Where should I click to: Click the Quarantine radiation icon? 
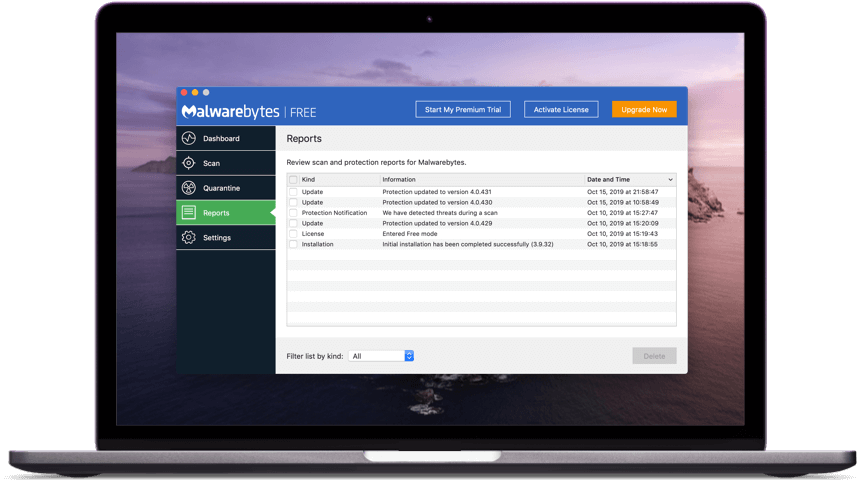pyautogui.click(x=188, y=187)
